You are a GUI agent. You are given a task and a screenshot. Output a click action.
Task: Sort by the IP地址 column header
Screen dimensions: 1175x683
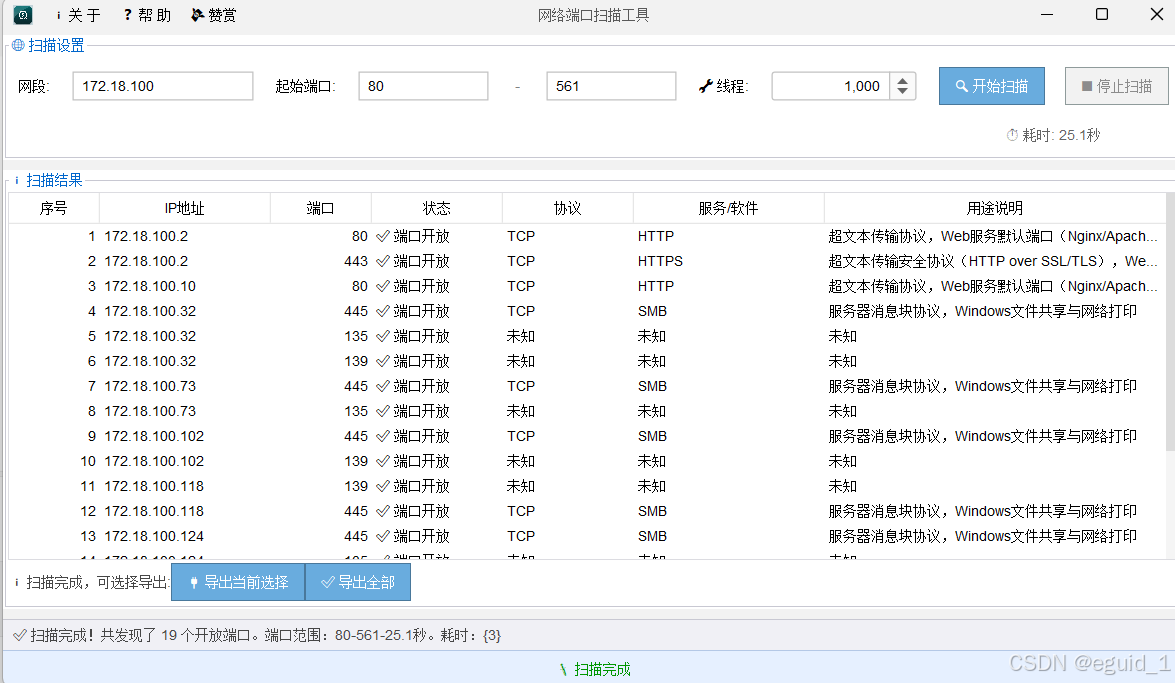point(184,208)
